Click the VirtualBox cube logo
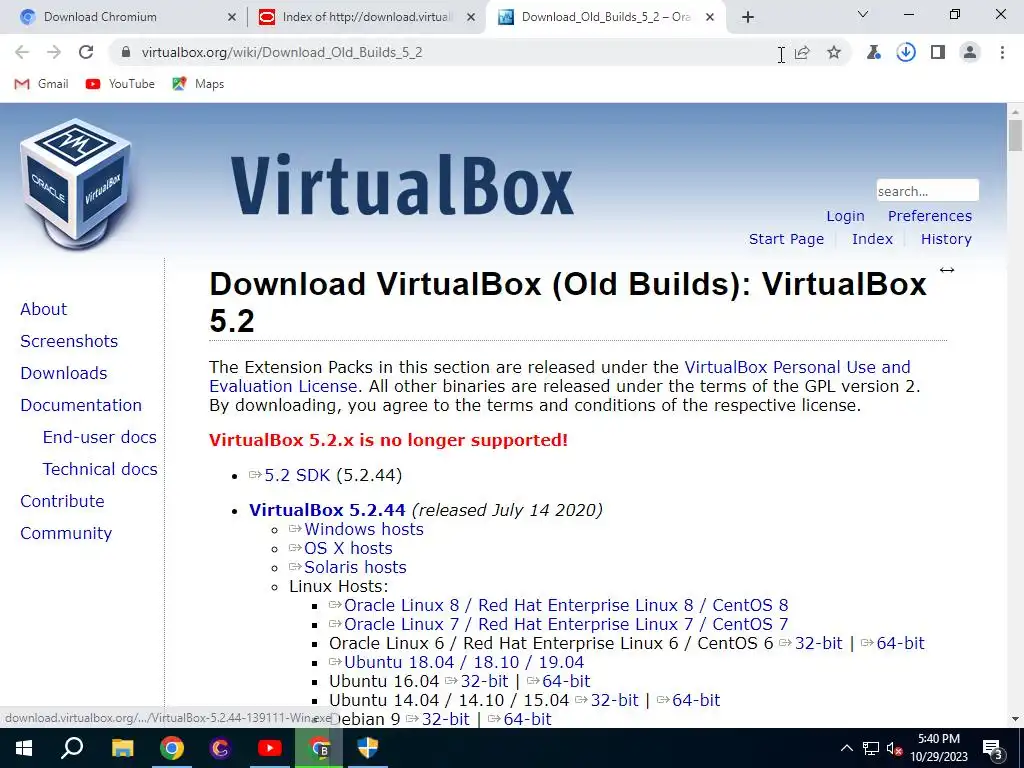The height and width of the screenshot is (768, 1024). pos(76,183)
